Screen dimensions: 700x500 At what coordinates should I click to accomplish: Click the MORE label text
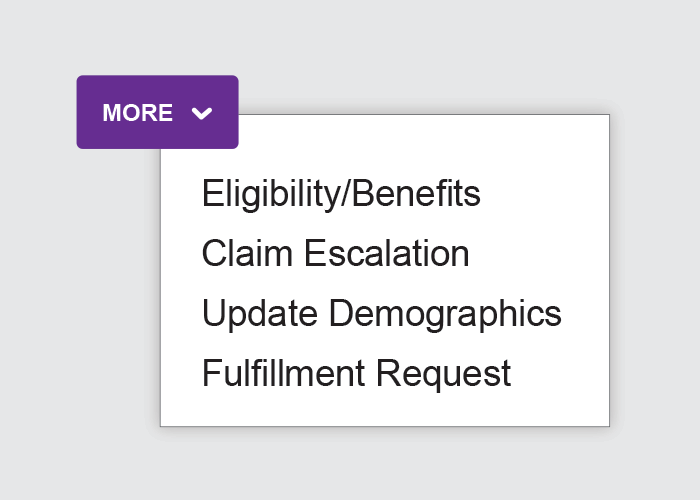click(138, 112)
